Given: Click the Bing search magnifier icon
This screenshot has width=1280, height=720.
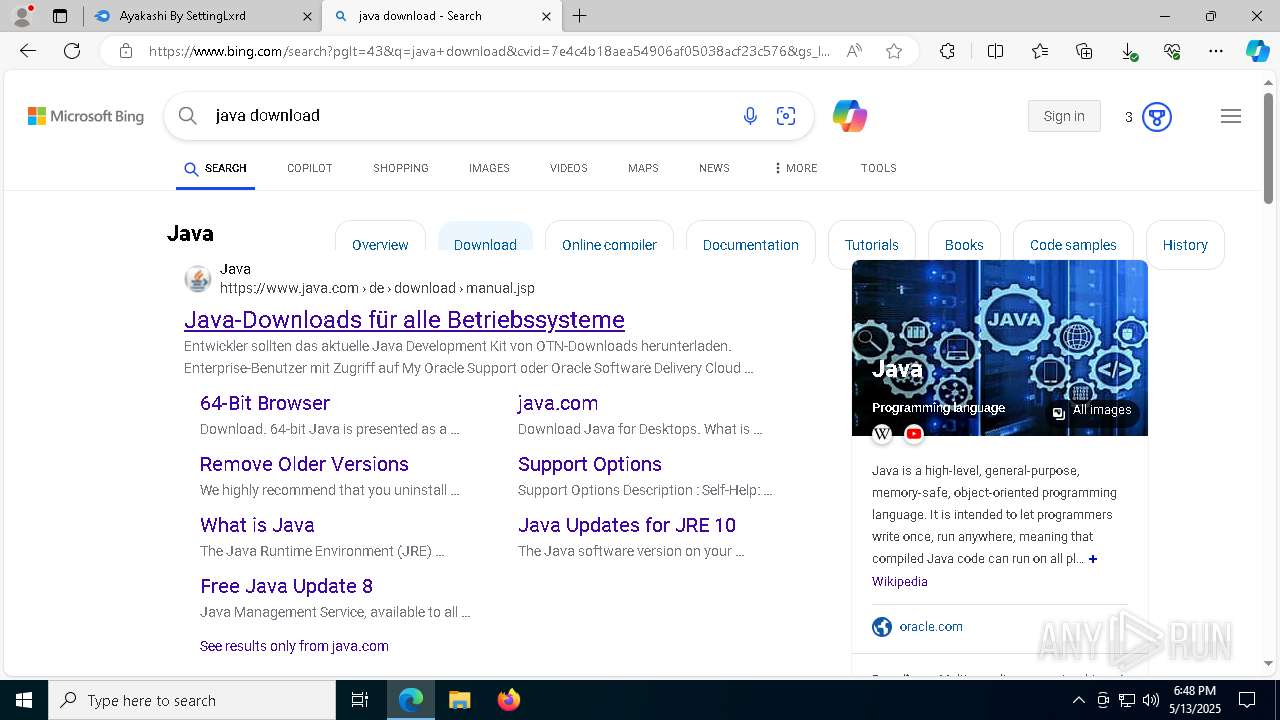Looking at the screenshot, I should (187, 116).
